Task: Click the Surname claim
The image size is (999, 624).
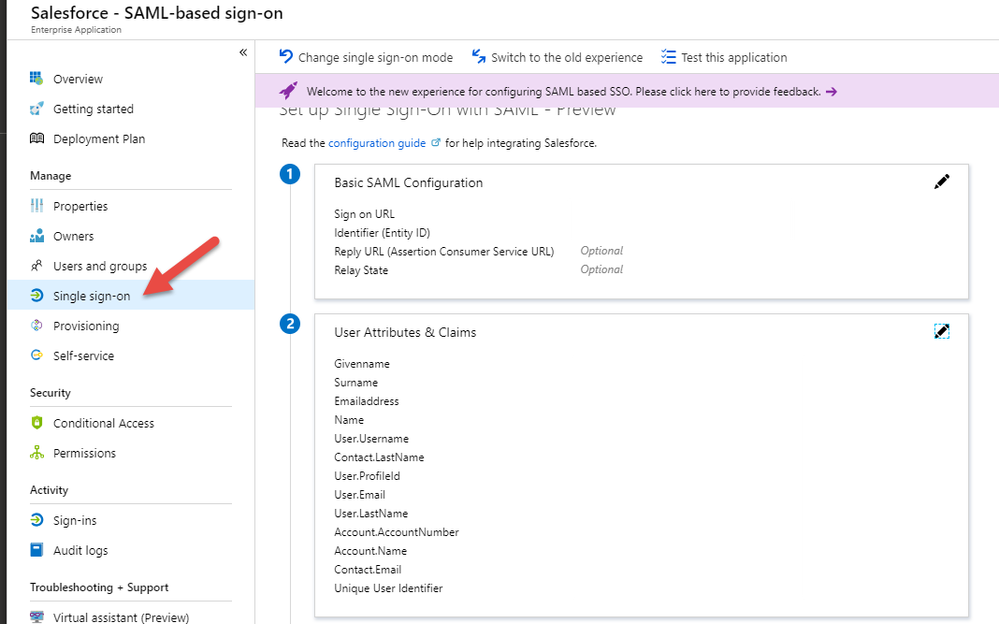Action: 356,382
